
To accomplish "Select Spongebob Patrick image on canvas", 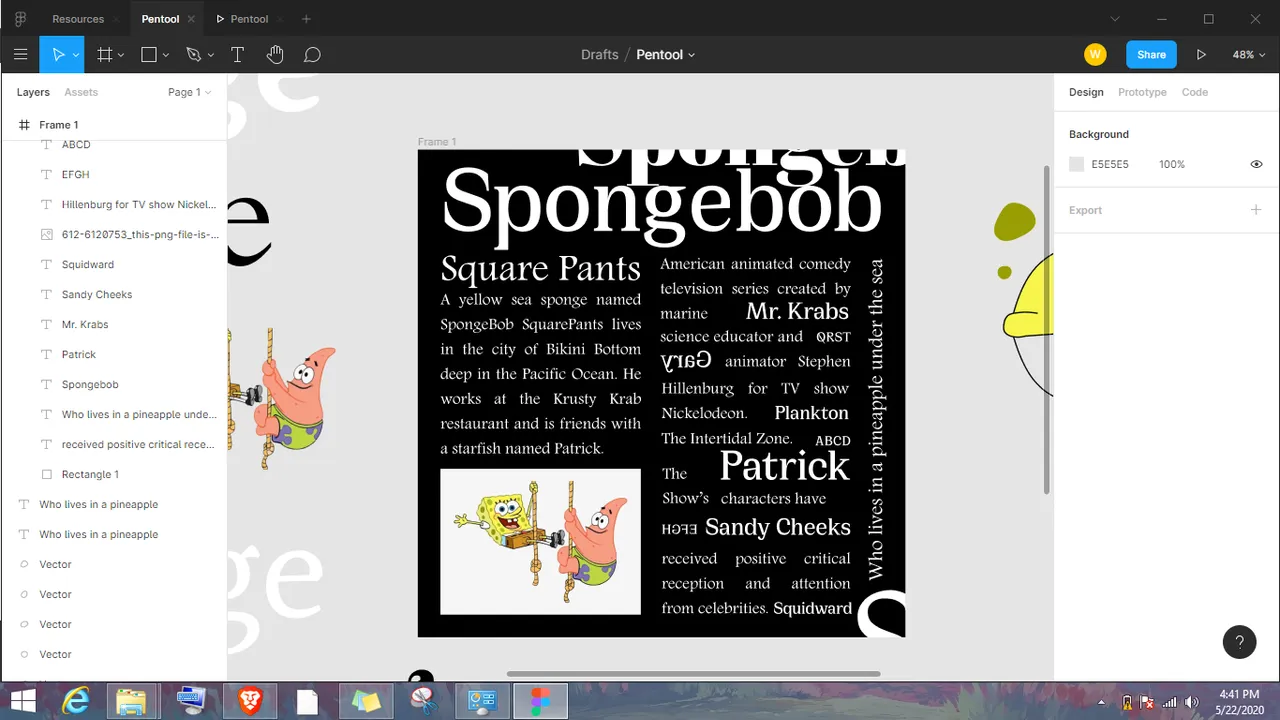I will coord(540,542).
